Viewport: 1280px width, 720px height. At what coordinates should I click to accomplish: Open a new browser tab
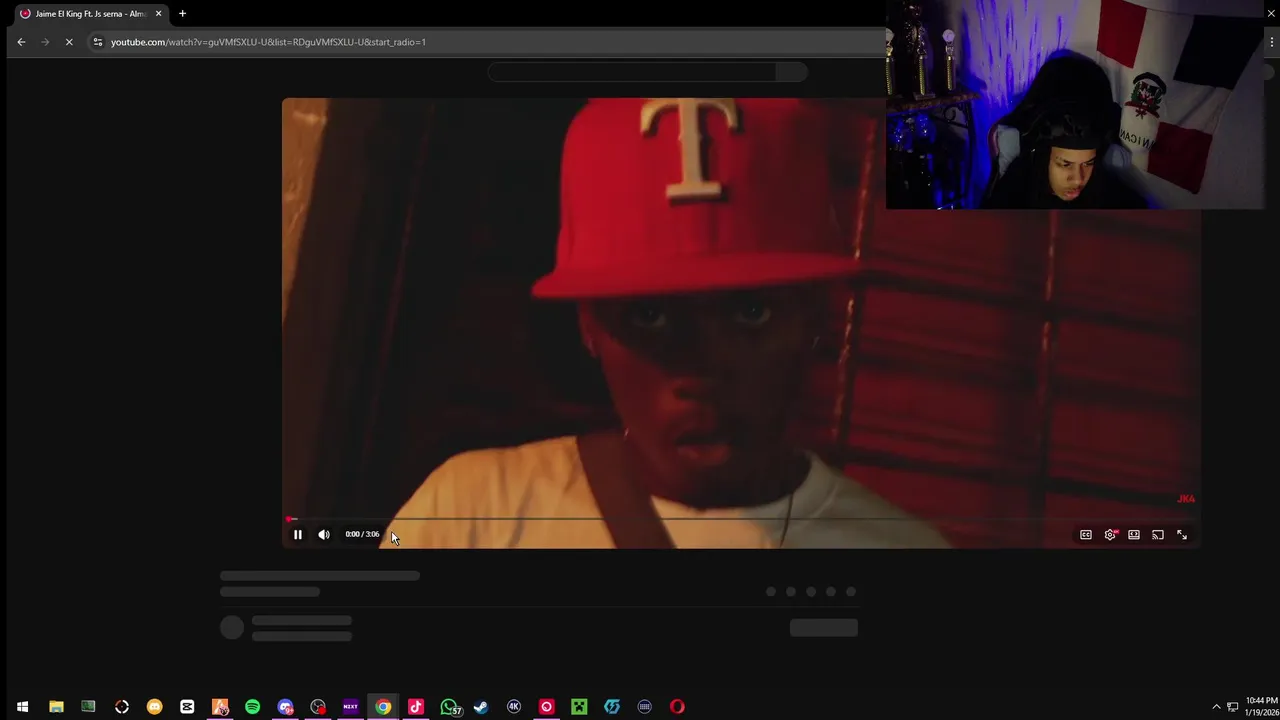[182, 14]
